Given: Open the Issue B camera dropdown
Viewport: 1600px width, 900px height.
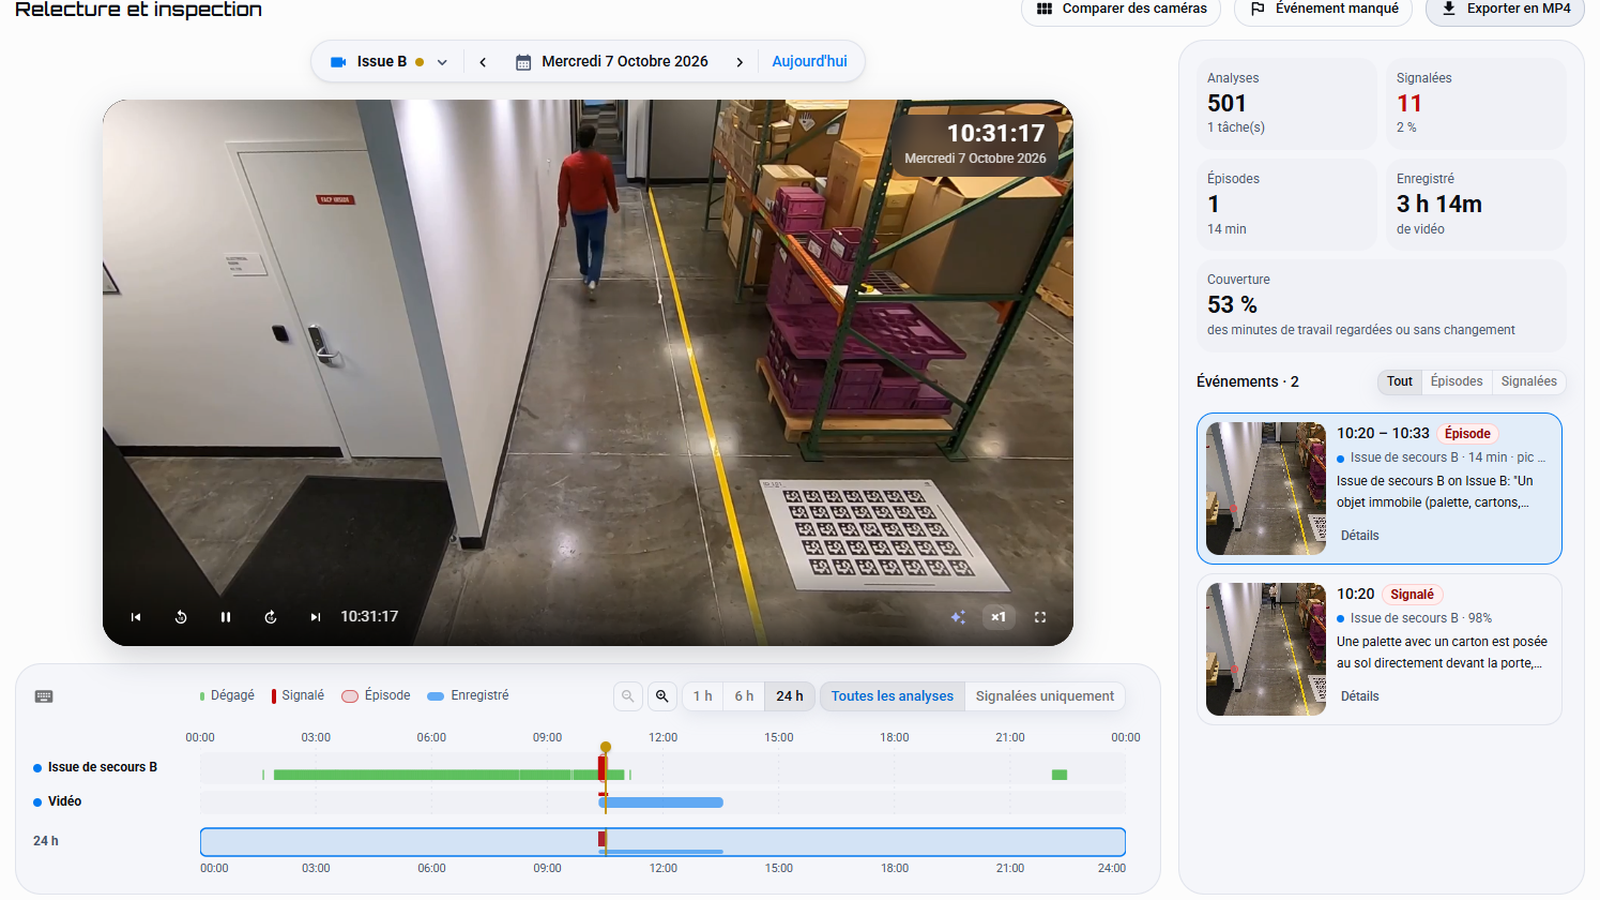Looking at the screenshot, I should coord(389,61).
